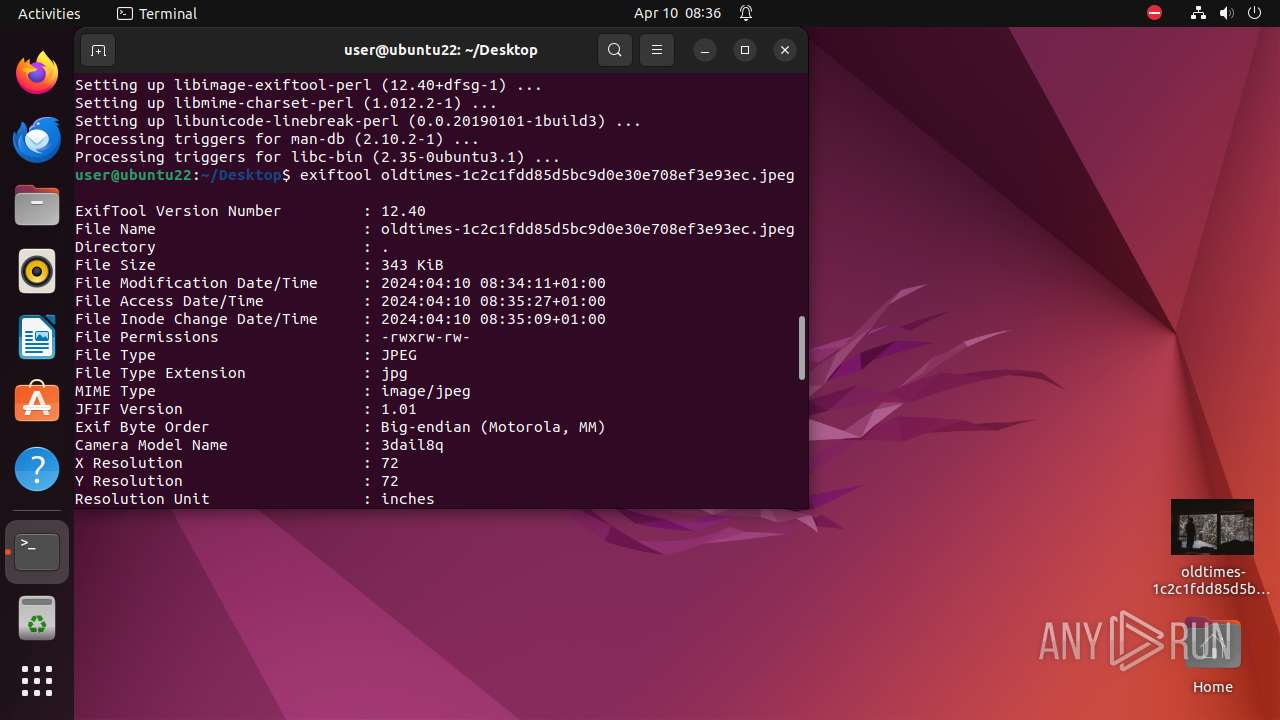Click the 'File Type' JPEG line
1280x720 pixels.
[x=245, y=355]
